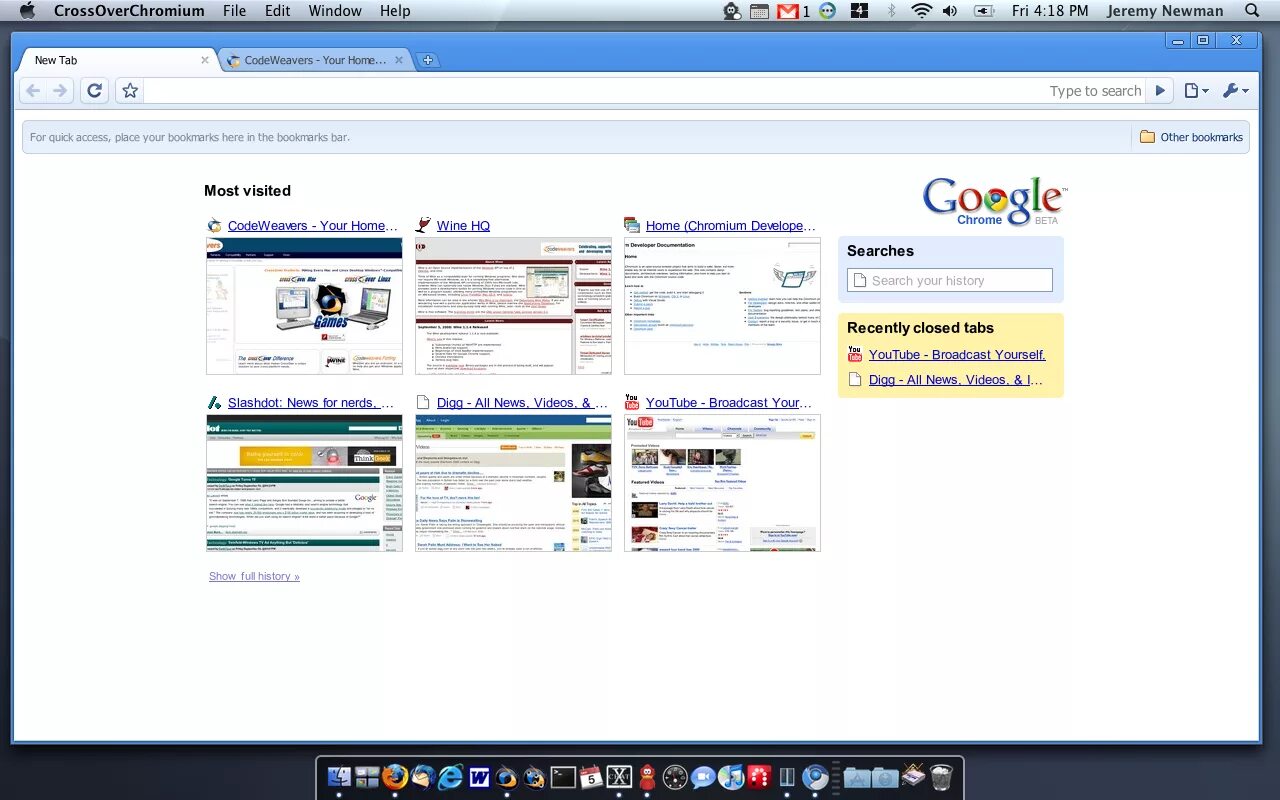Open the Page menu dropdown
The image size is (1280, 800).
coord(1196,91)
